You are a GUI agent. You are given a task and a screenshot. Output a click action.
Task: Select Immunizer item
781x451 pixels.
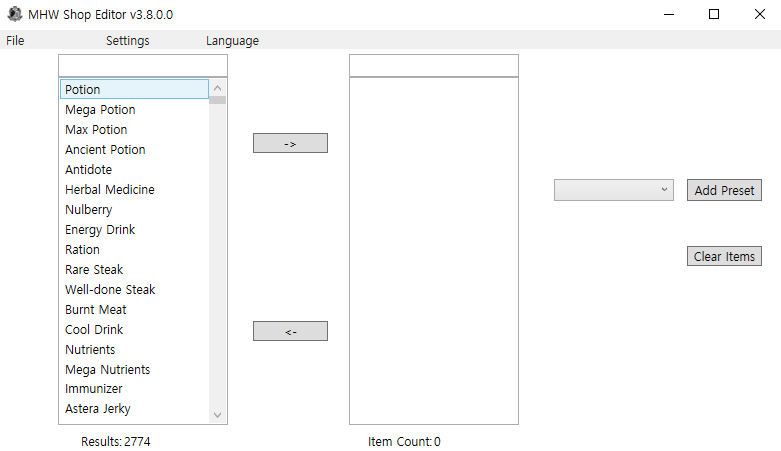134,389
